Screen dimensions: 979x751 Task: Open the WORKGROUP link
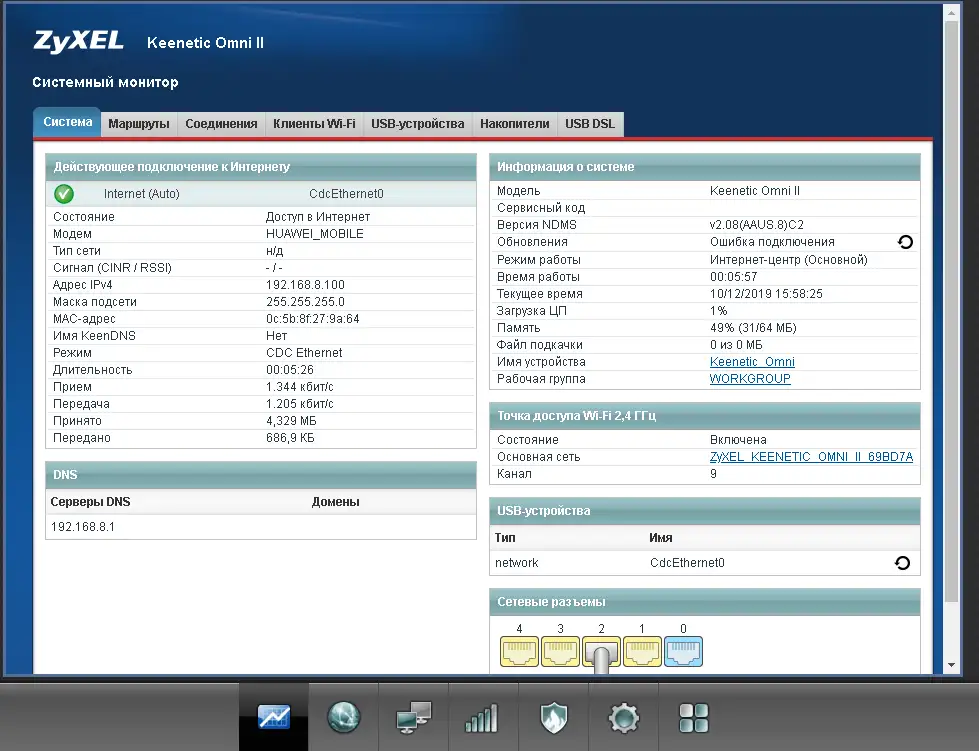[x=750, y=379]
